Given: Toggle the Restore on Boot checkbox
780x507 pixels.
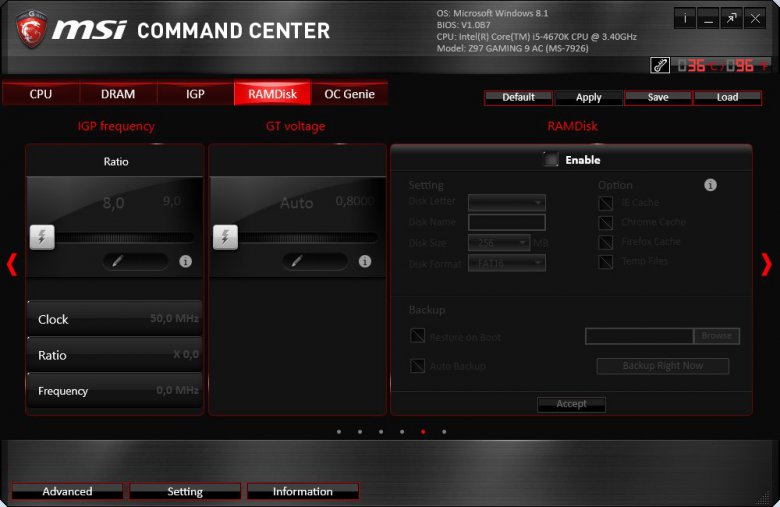Looking at the screenshot, I should (417, 336).
